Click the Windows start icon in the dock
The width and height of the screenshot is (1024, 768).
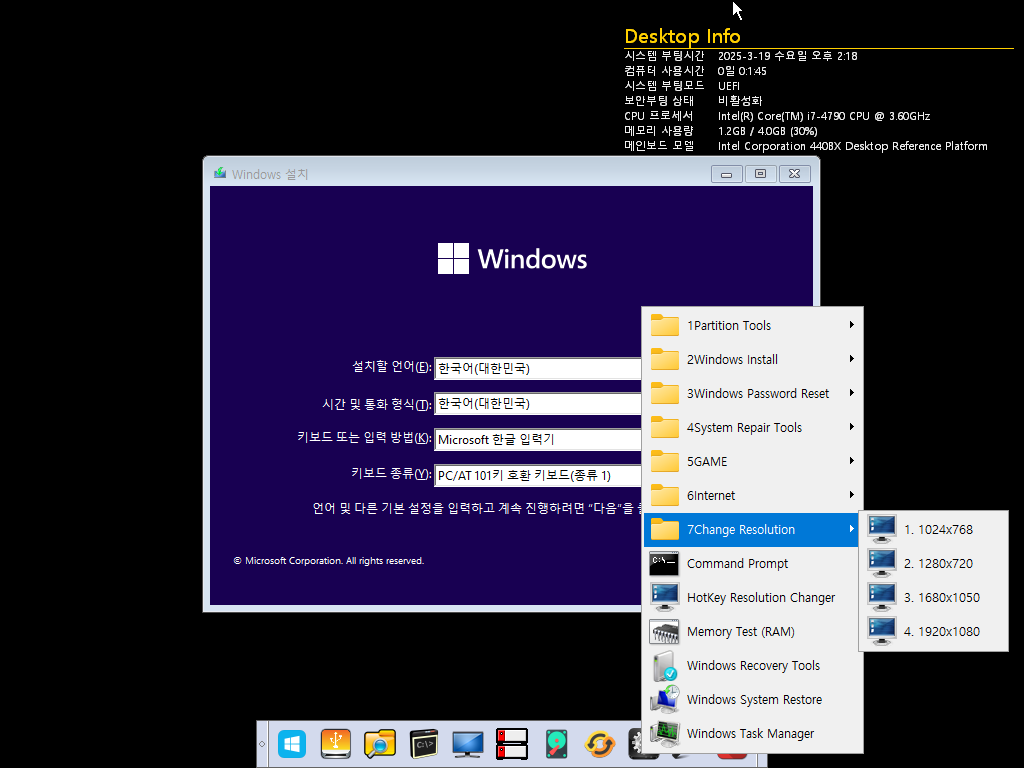tap(292, 744)
